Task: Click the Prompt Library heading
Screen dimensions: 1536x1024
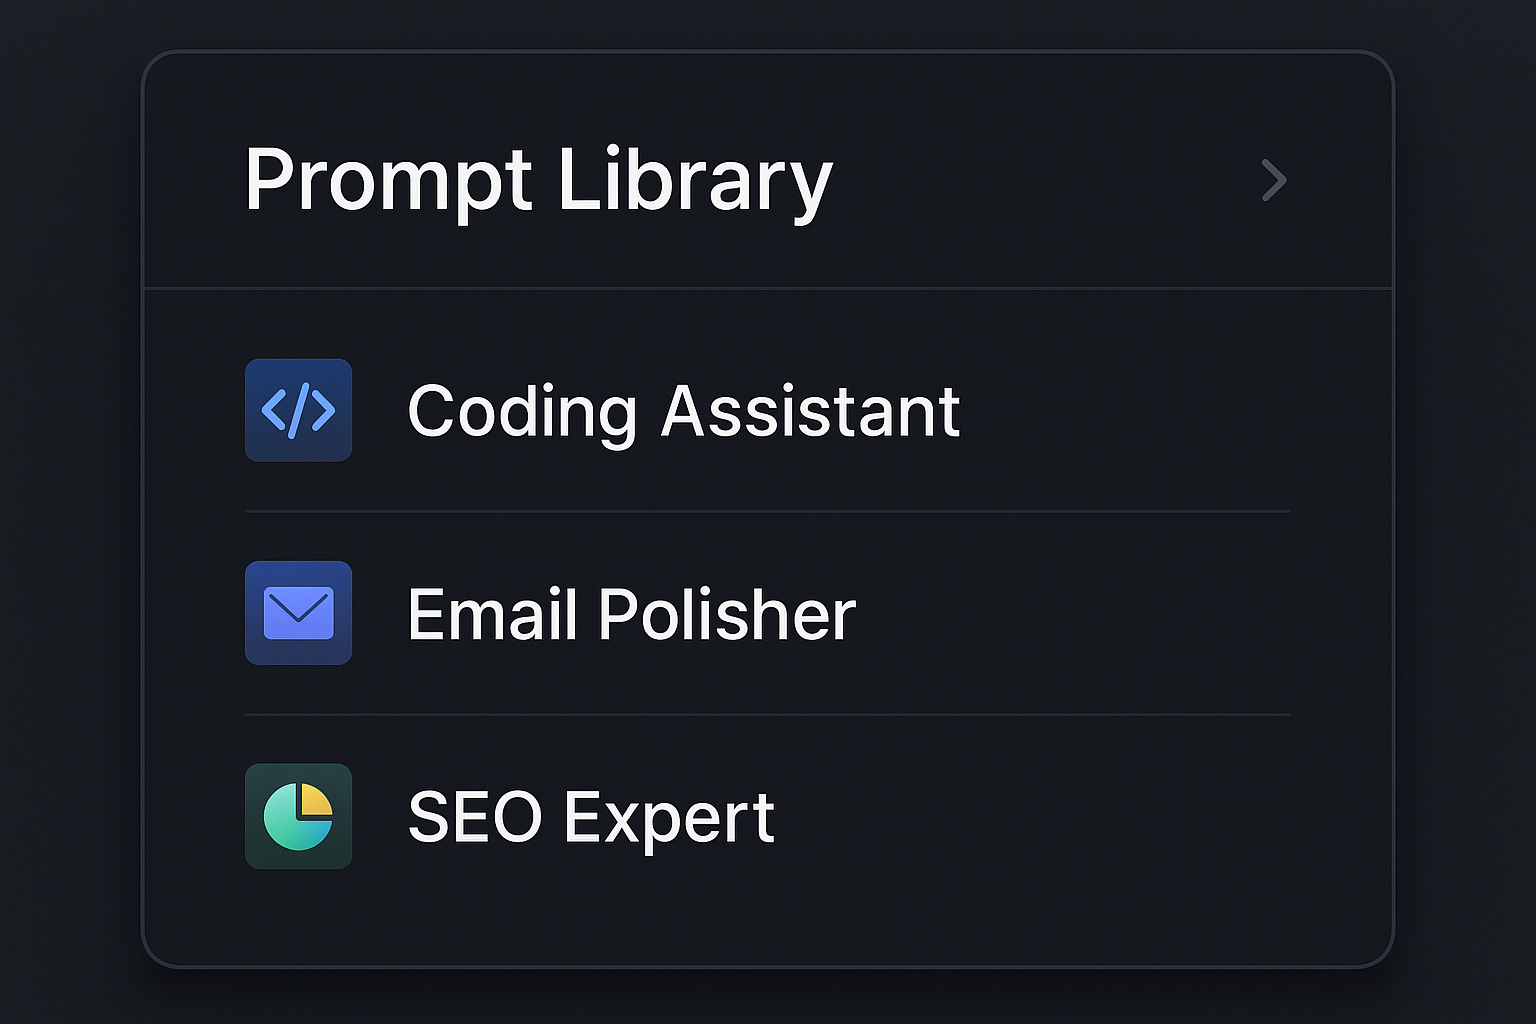Action: coord(538,180)
